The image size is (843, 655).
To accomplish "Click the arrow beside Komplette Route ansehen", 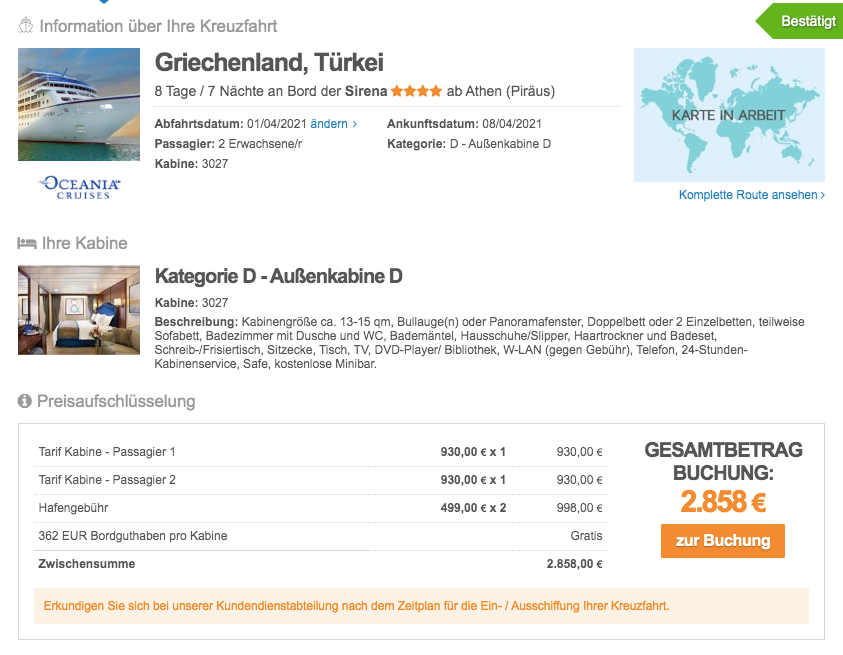I will [822, 195].
